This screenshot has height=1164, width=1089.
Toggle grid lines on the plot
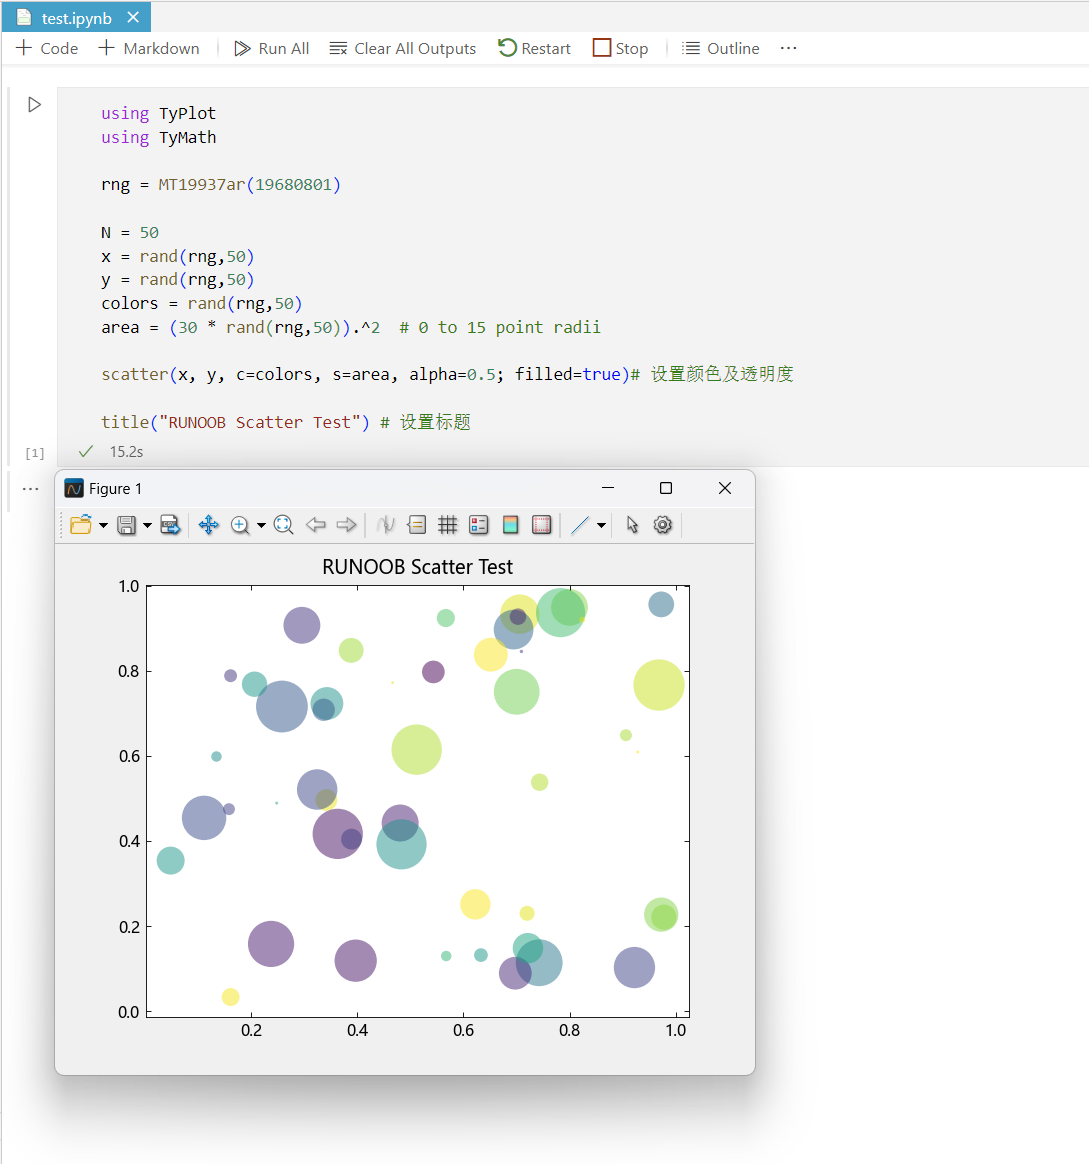[448, 525]
